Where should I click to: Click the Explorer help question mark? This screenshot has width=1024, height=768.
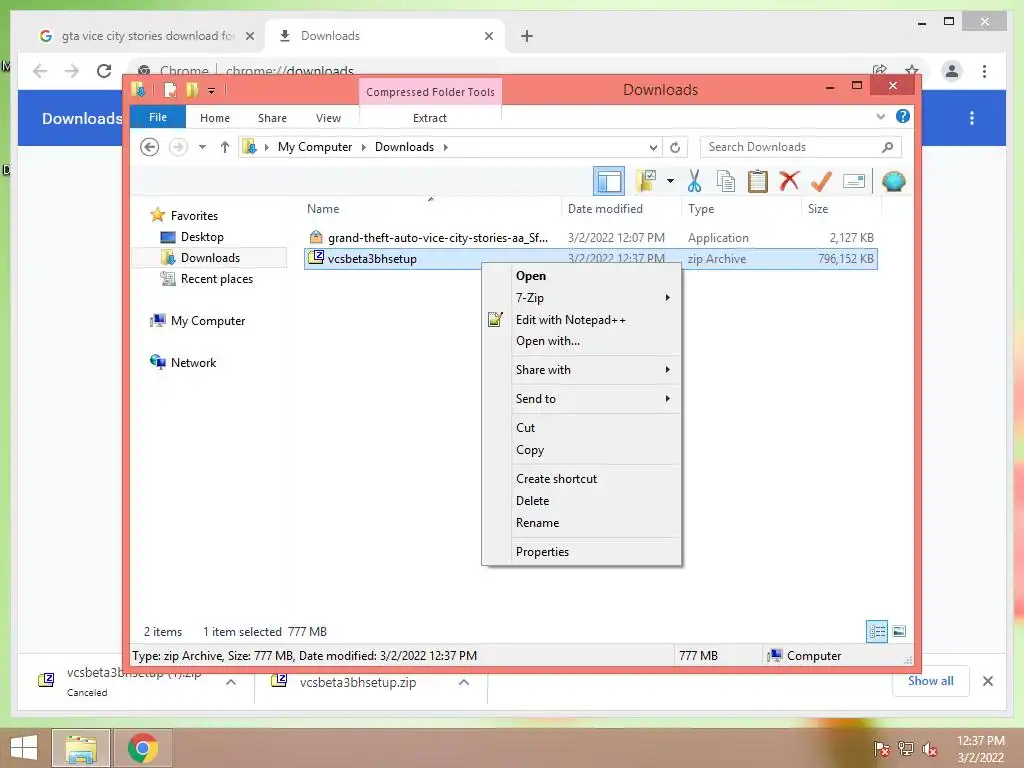tap(903, 116)
